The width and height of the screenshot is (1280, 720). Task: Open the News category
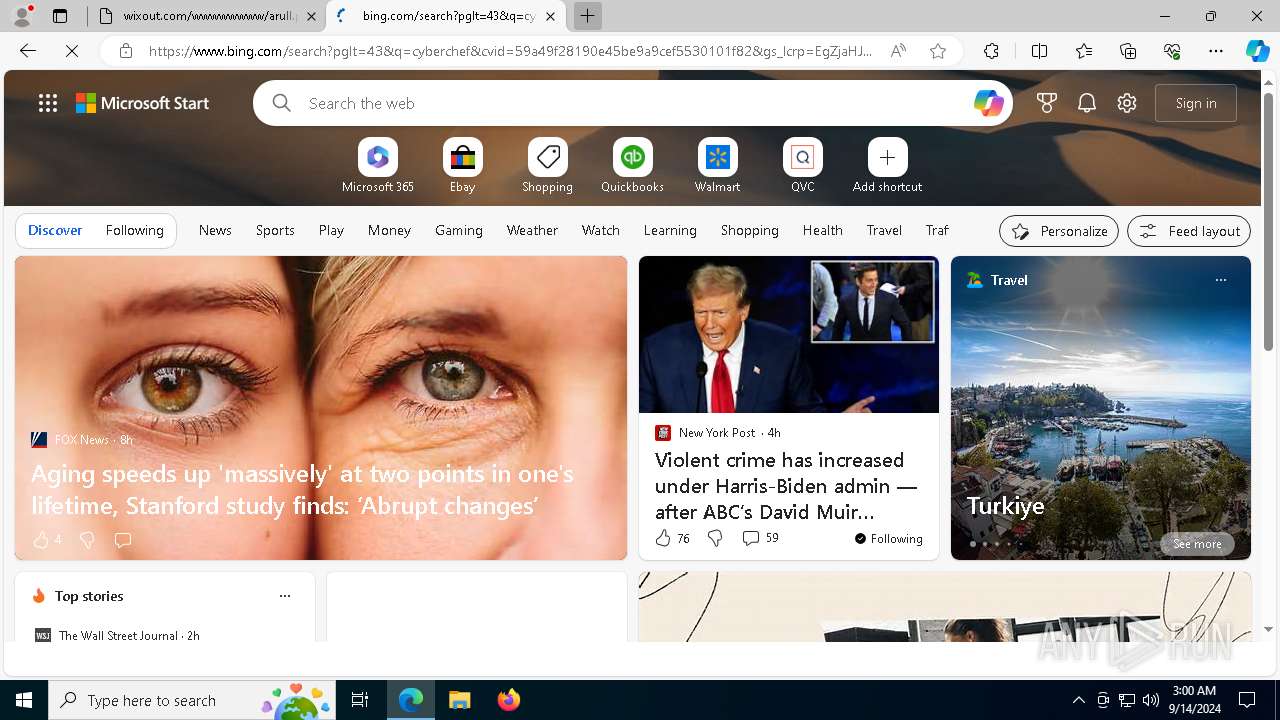click(215, 230)
